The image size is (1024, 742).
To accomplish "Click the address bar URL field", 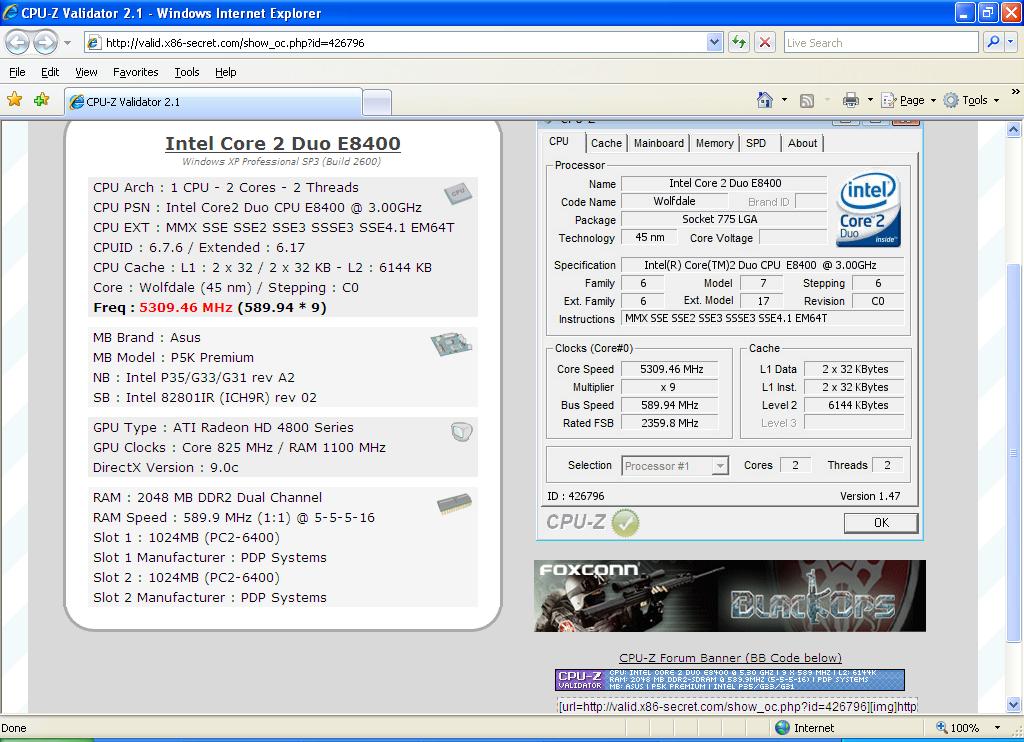I will (396, 43).
